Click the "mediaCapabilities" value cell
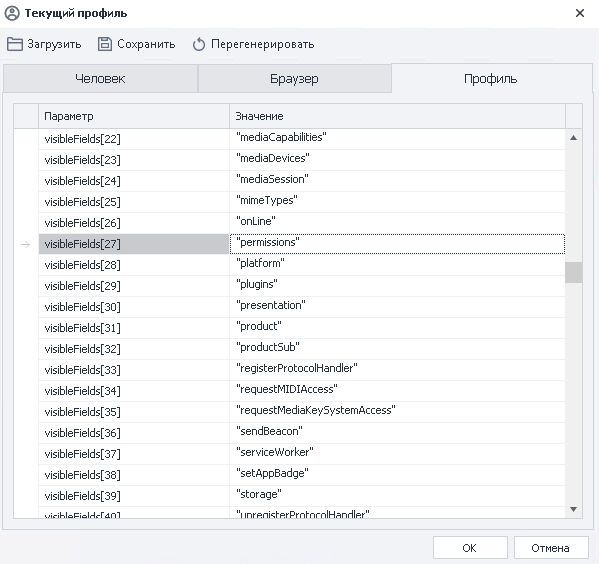 pyautogui.click(x=397, y=139)
